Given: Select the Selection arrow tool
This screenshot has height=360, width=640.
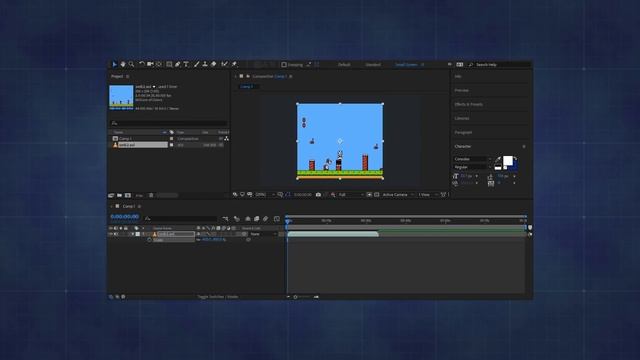Looking at the screenshot, I should coord(114,64).
